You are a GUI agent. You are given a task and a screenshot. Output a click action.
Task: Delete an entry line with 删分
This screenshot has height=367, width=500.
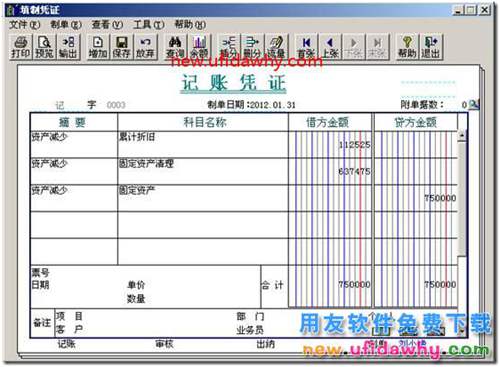point(252,47)
